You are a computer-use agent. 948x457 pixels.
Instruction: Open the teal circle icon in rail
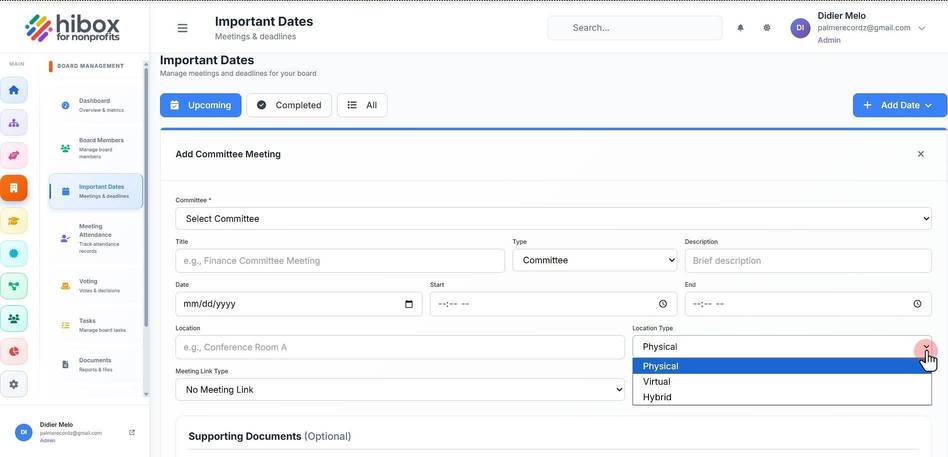coord(14,253)
